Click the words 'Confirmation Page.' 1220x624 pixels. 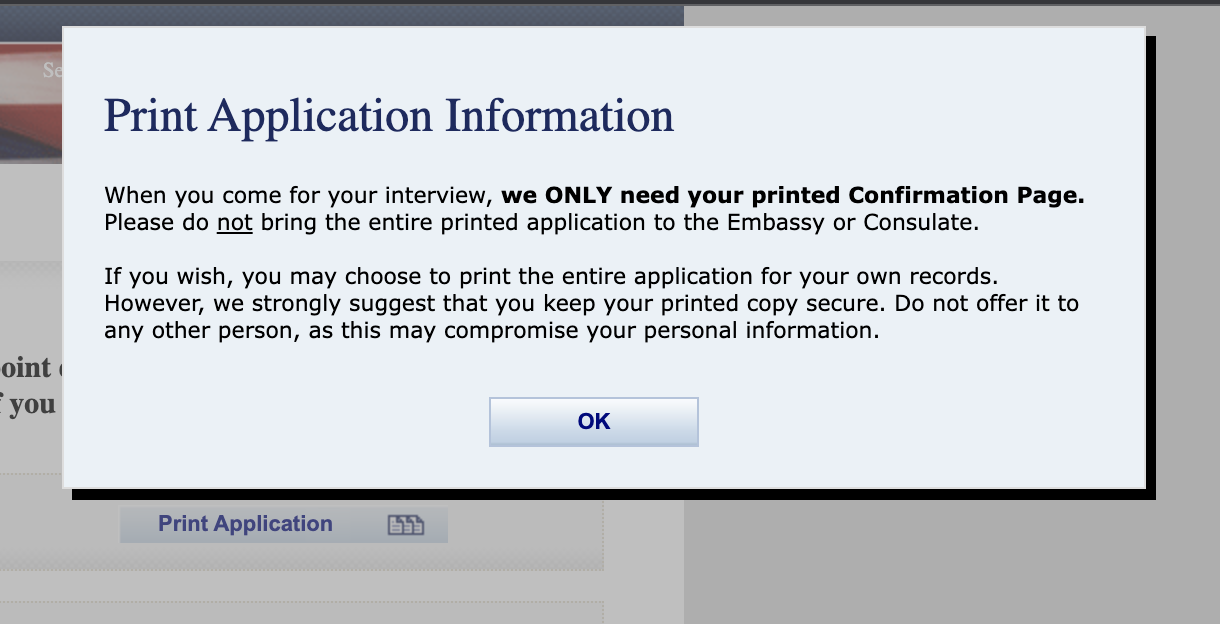pos(967,195)
